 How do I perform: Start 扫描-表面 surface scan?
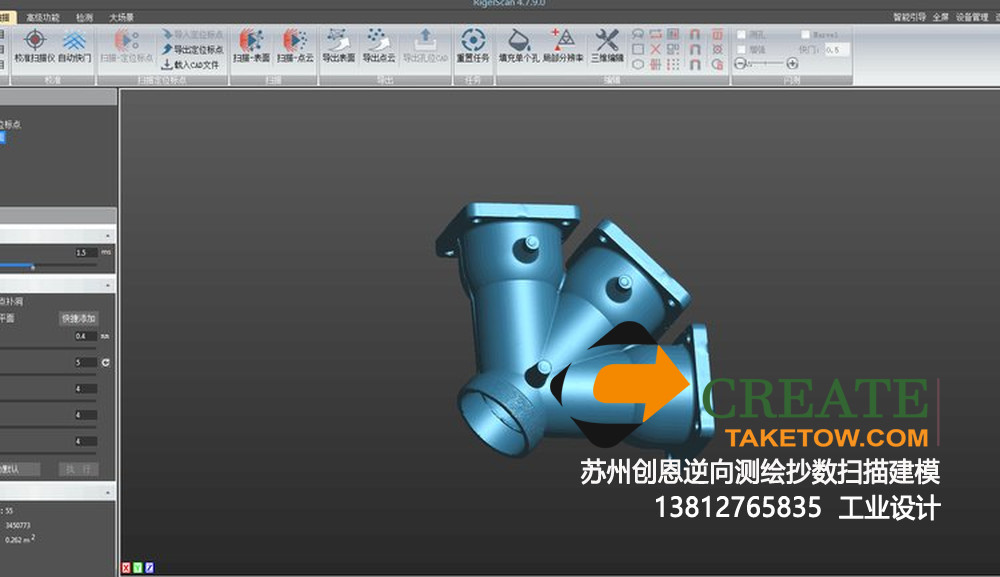pos(251,45)
